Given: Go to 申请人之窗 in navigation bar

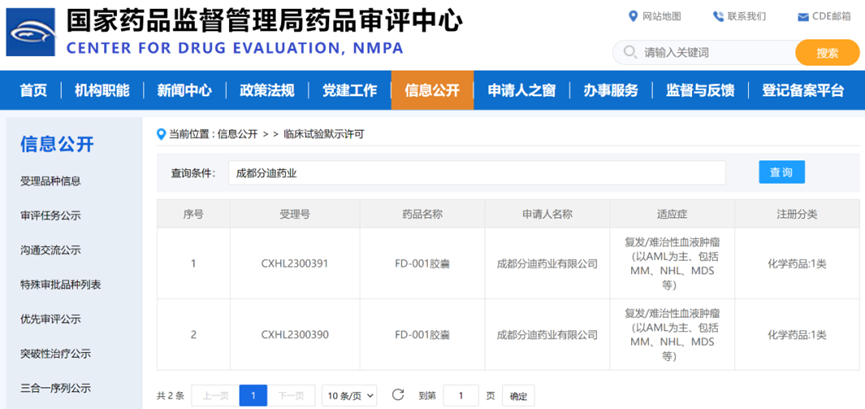Looking at the screenshot, I should 521,91.
